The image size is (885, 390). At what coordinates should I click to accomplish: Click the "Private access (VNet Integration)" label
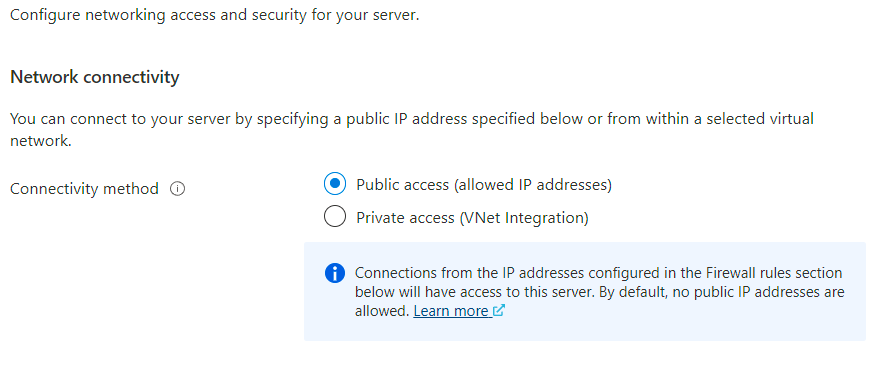(472, 217)
